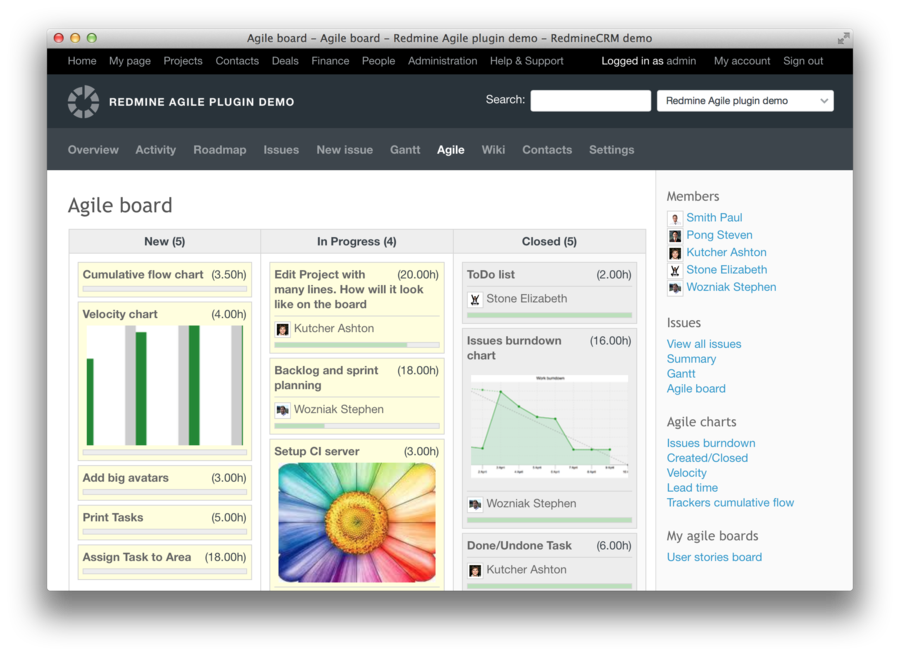900x656 pixels.
Task: Click Smith Paul's avatar in Members
Action: 675,218
